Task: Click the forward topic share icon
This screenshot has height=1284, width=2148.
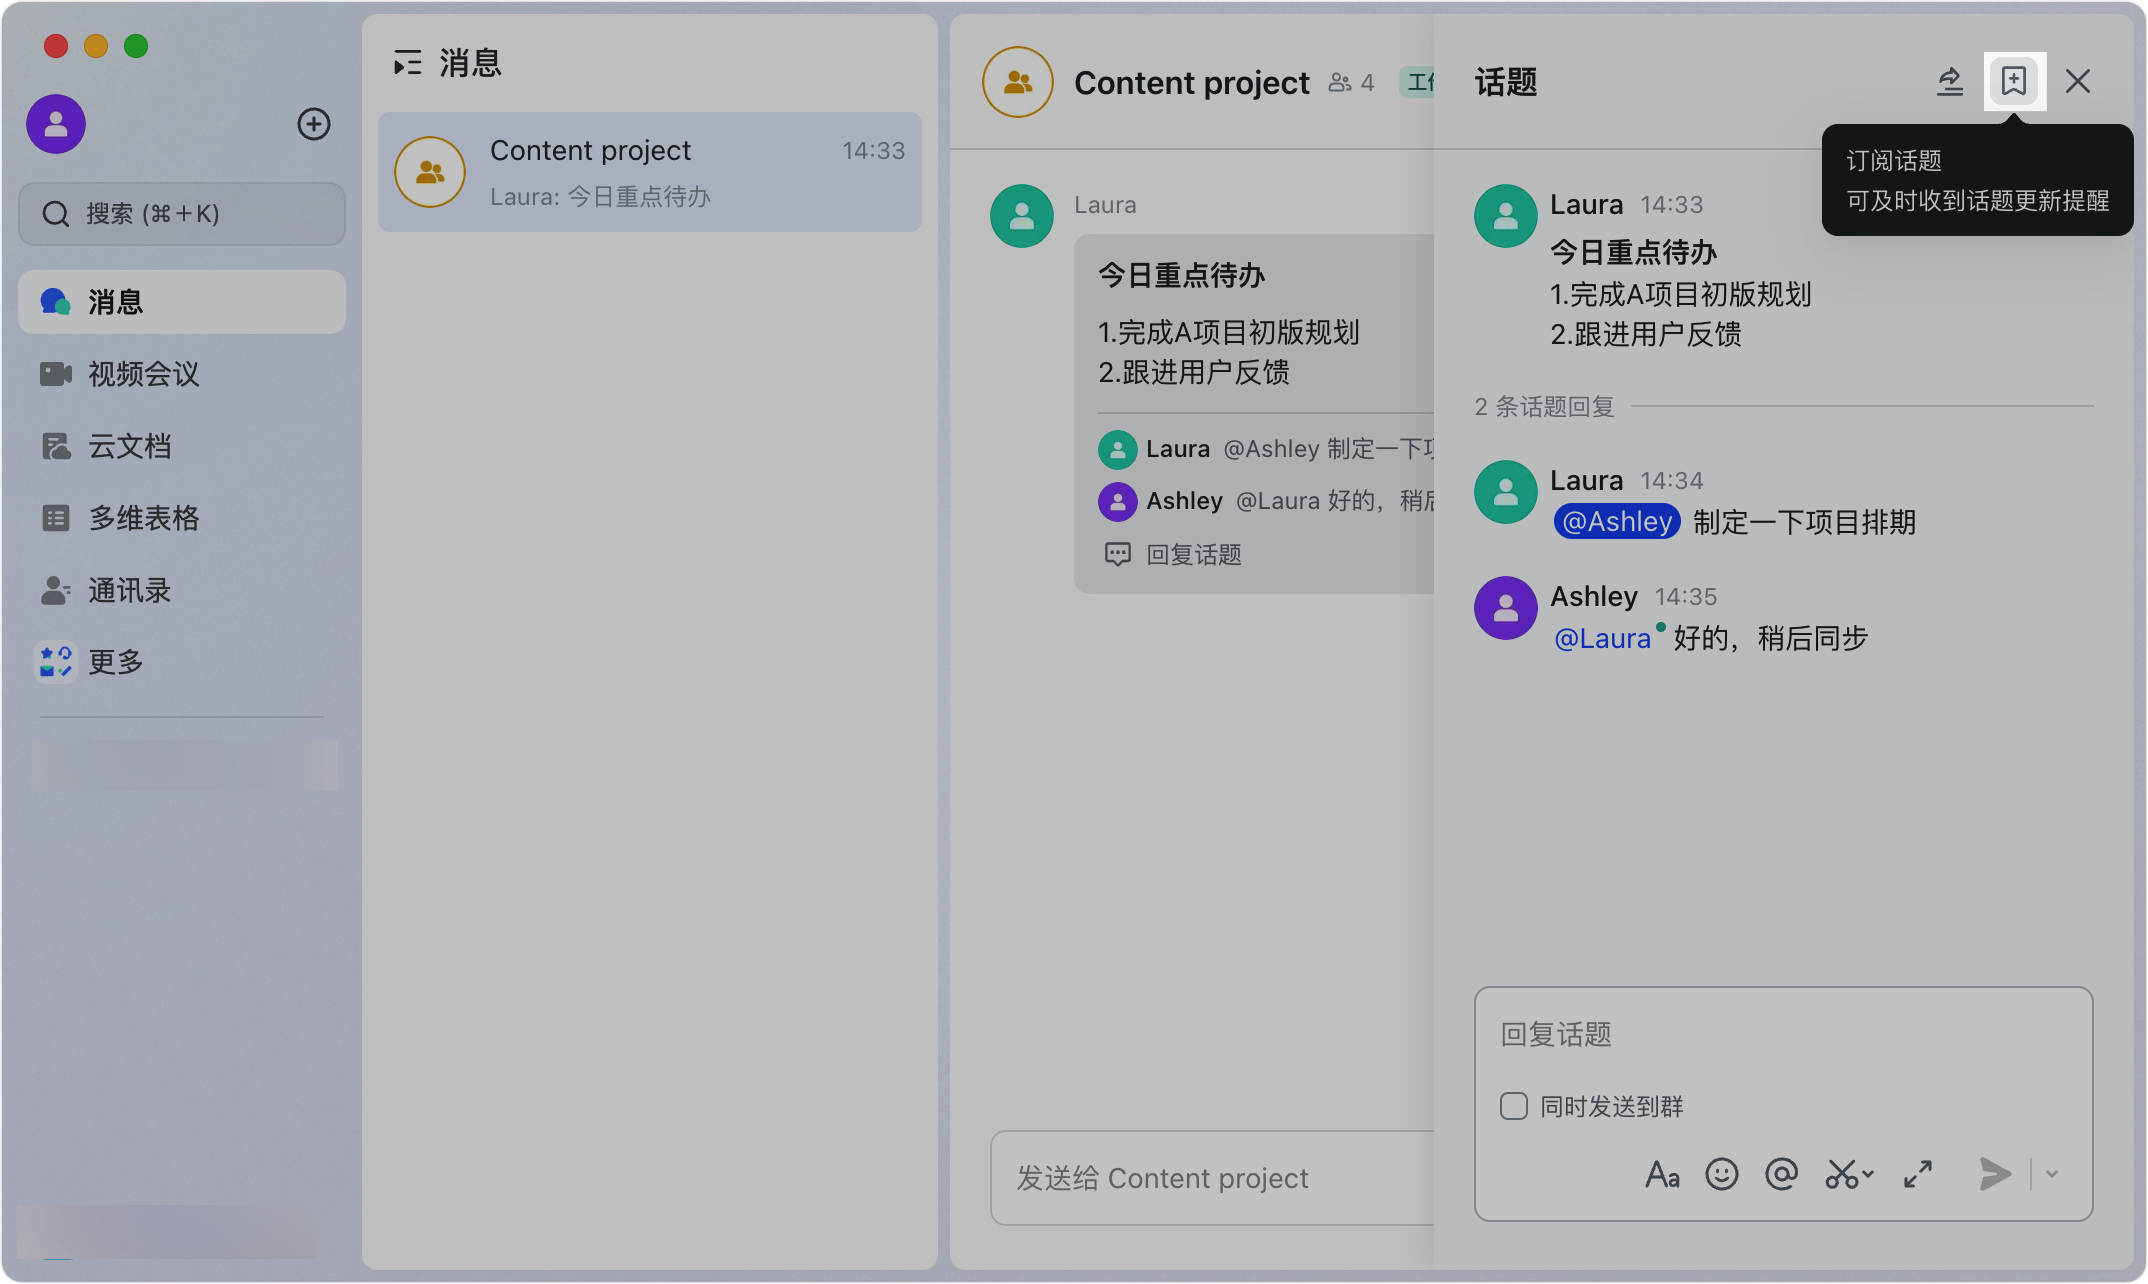Action: pyautogui.click(x=1950, y=81)
